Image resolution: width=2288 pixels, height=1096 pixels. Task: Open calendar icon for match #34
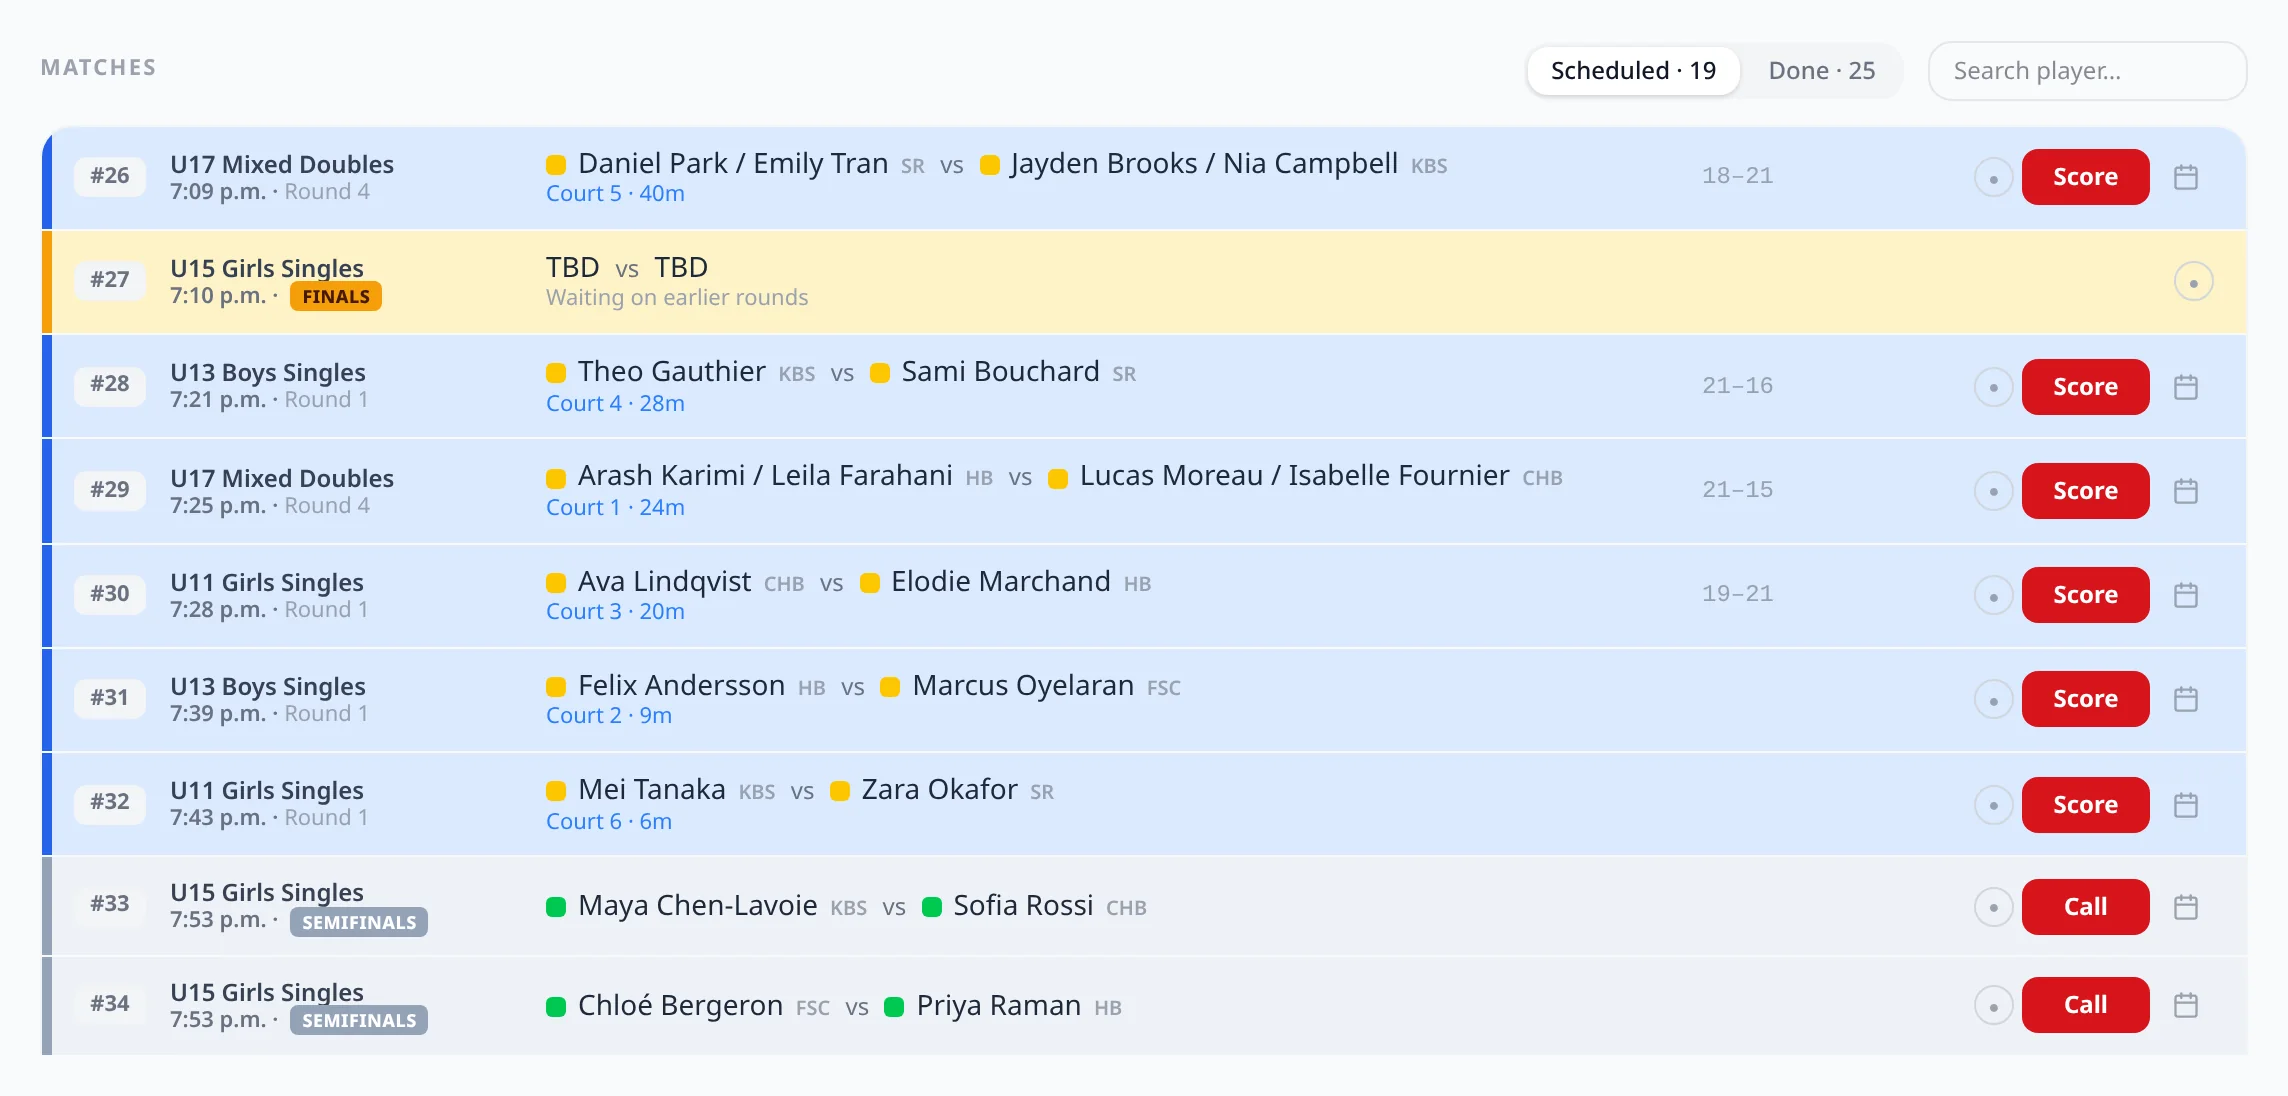point(2186,1005)
